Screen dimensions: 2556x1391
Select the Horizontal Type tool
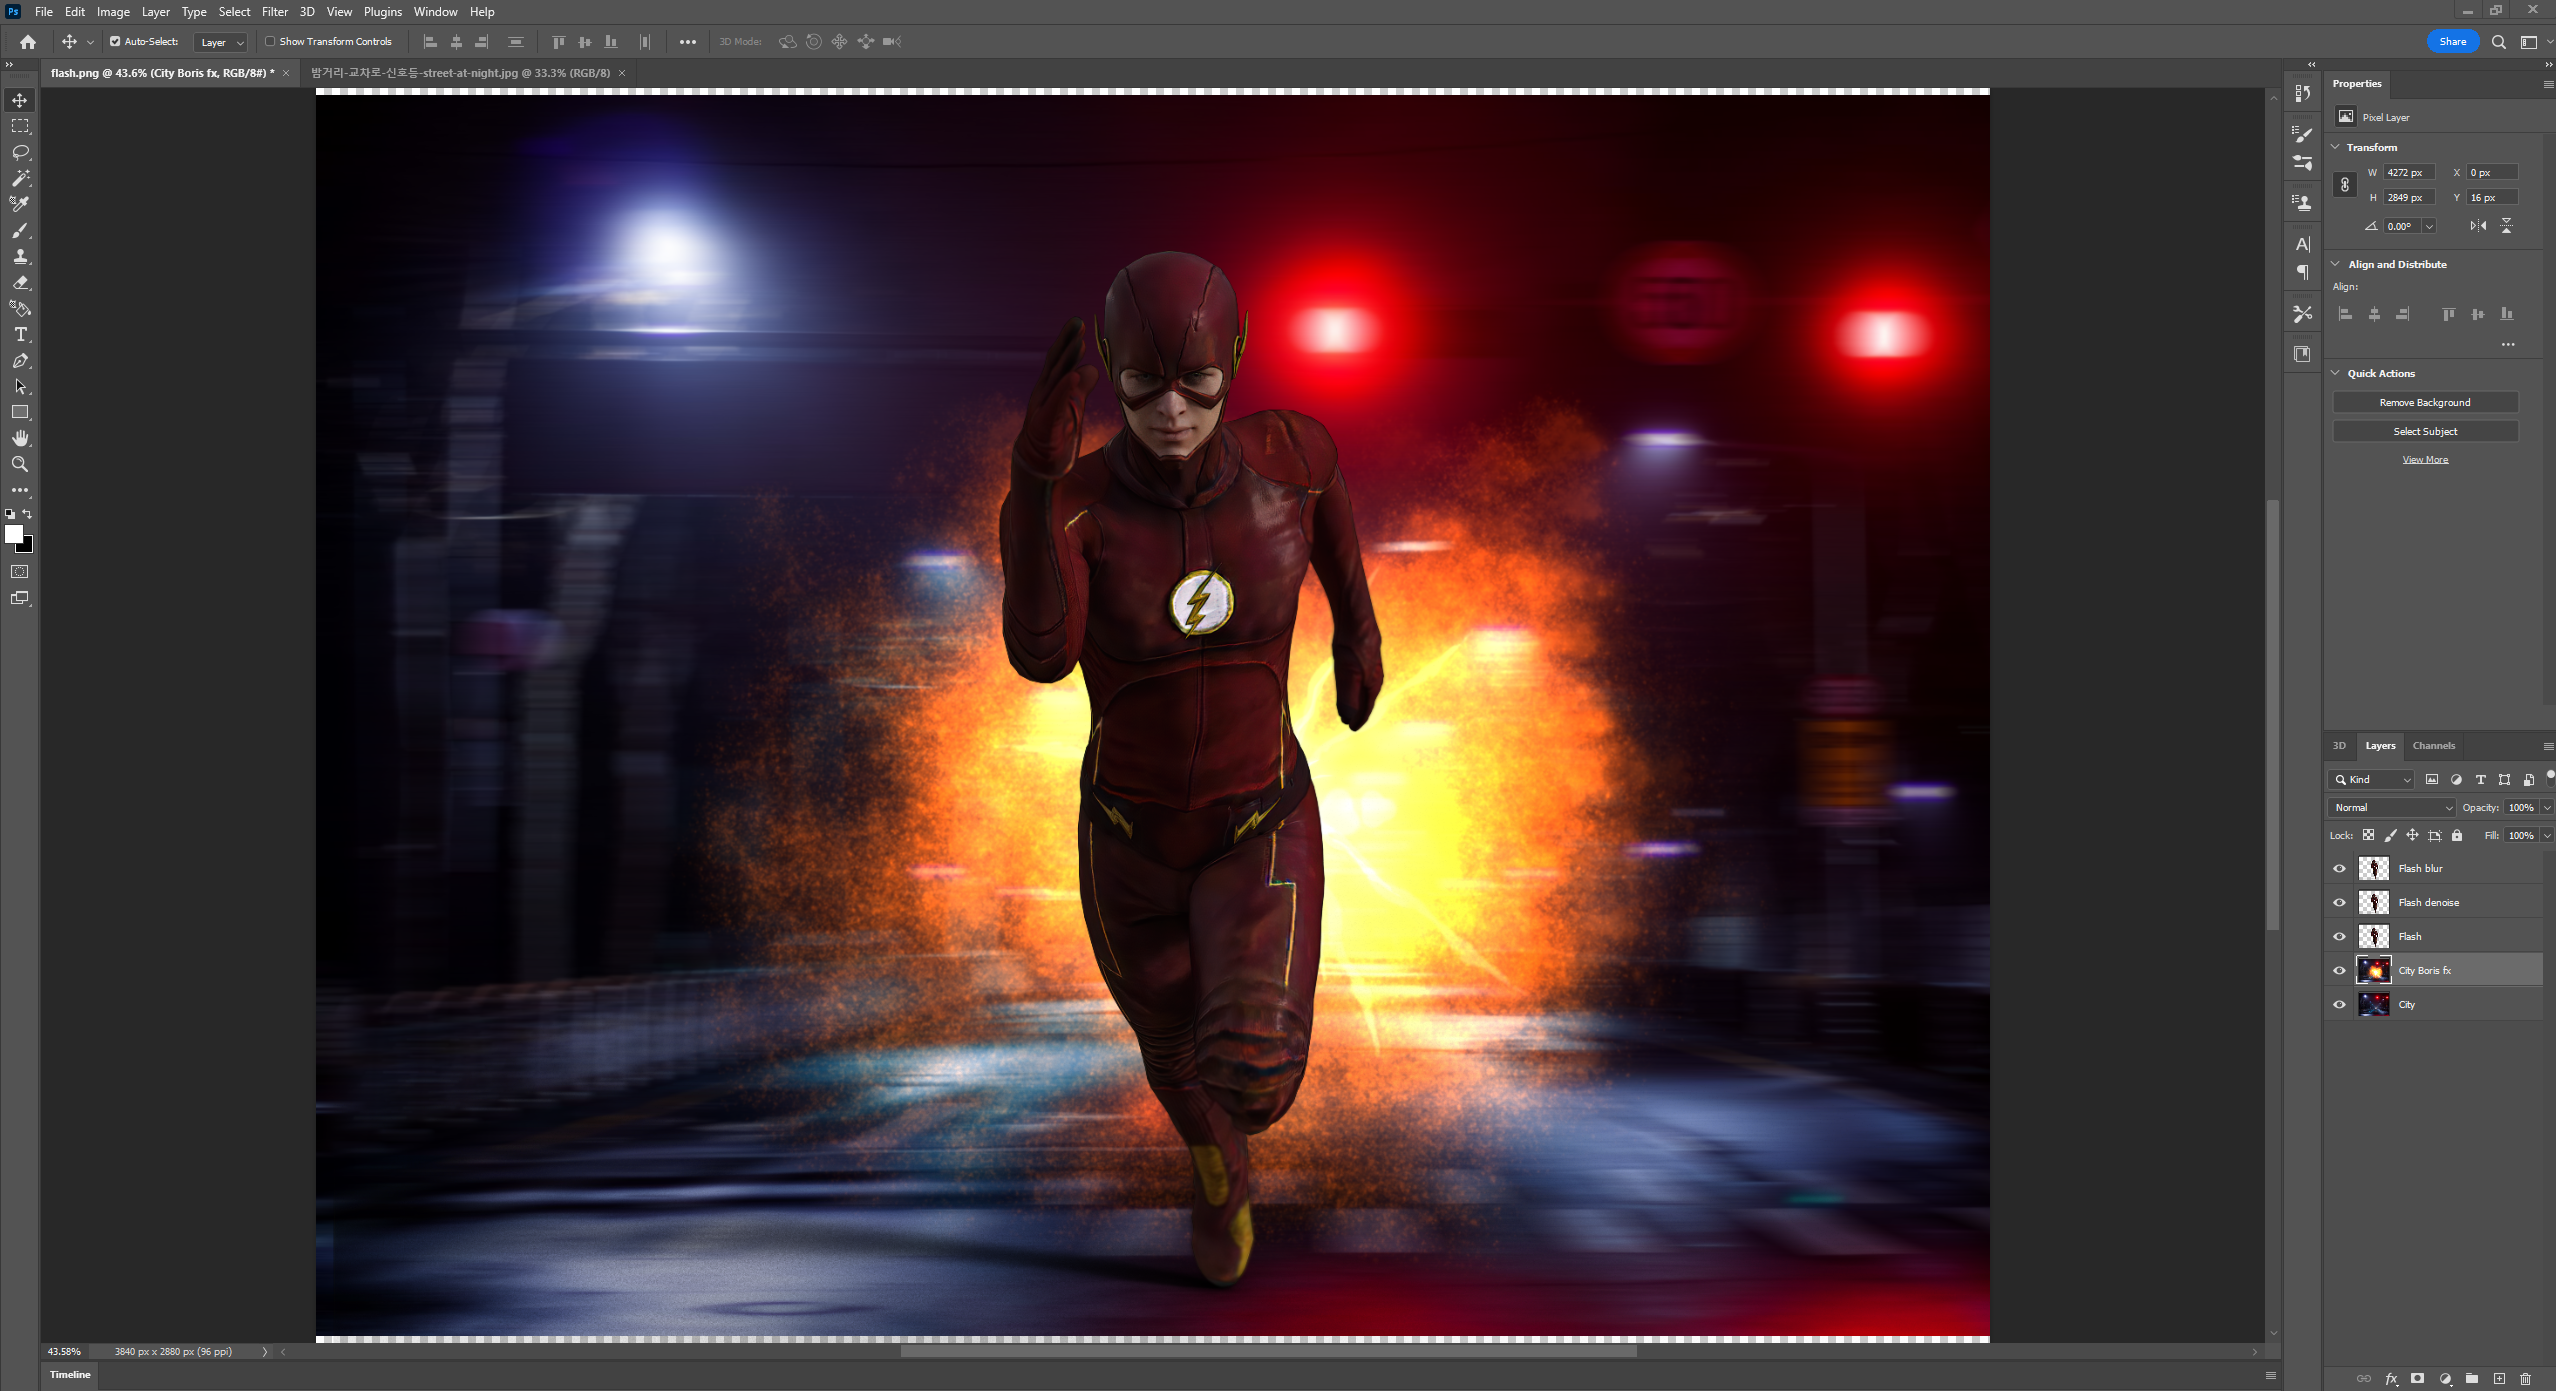(20, 334)
